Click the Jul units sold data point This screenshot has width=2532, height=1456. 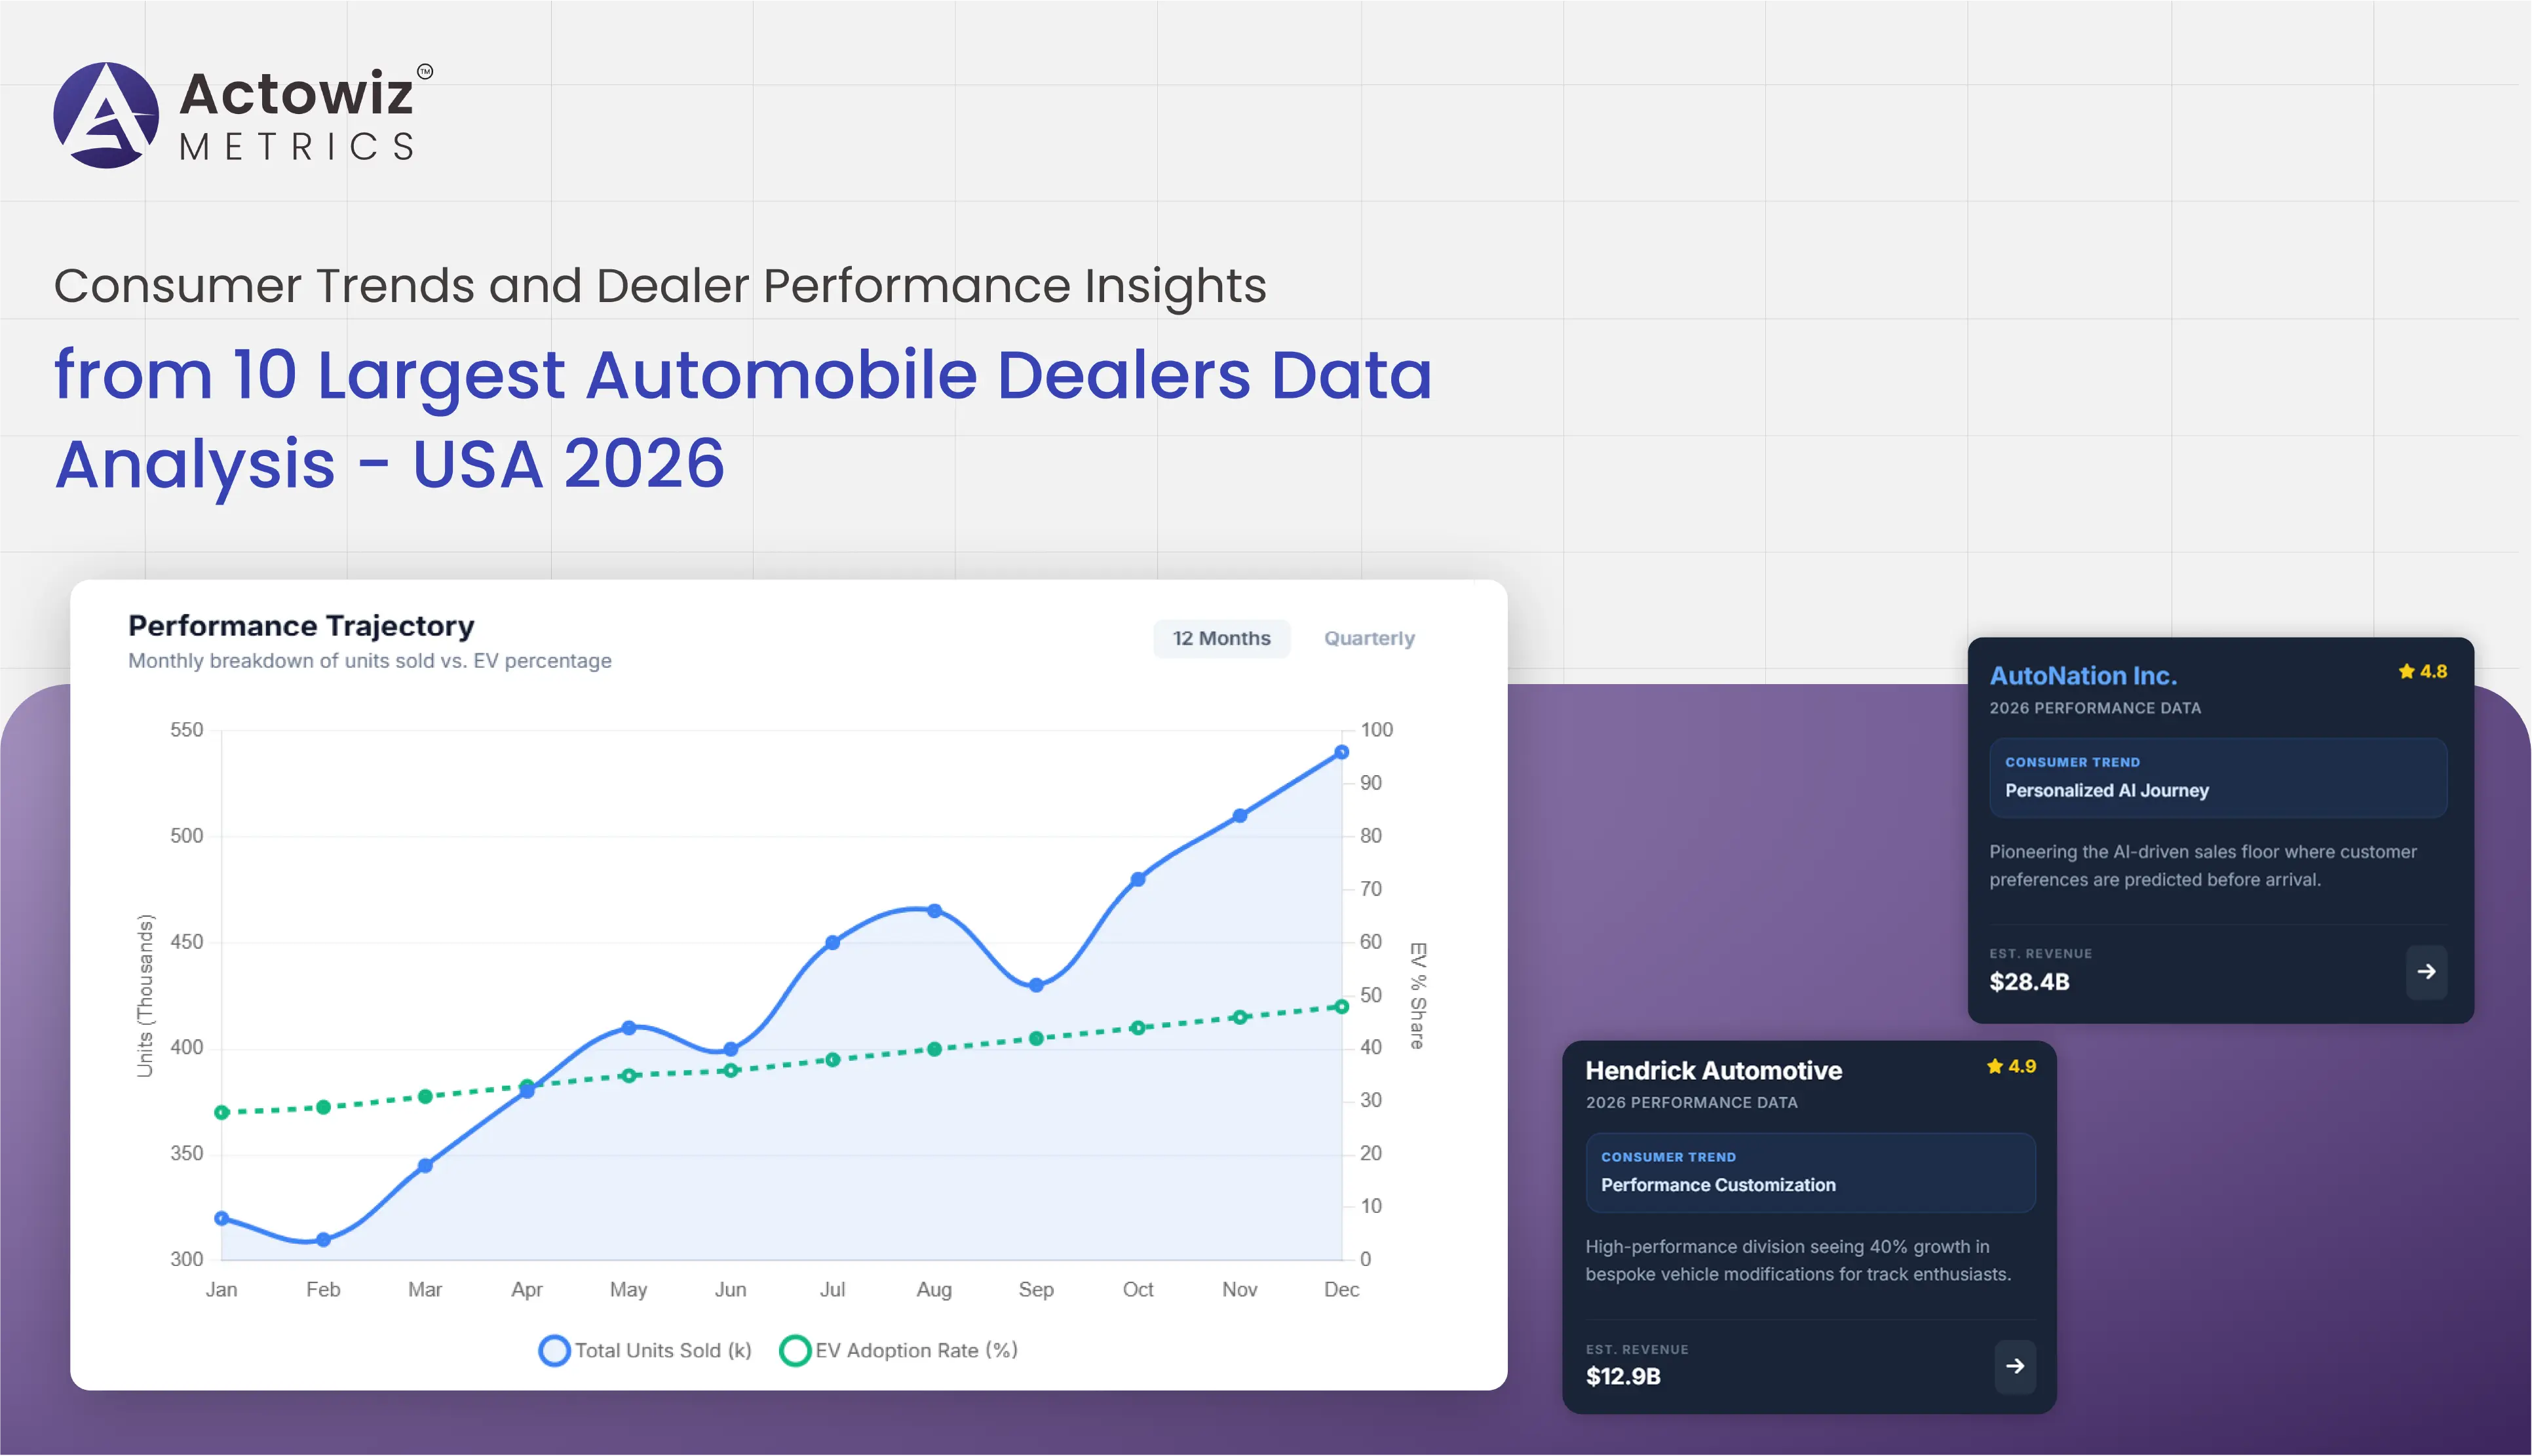(x=832, y=942)
